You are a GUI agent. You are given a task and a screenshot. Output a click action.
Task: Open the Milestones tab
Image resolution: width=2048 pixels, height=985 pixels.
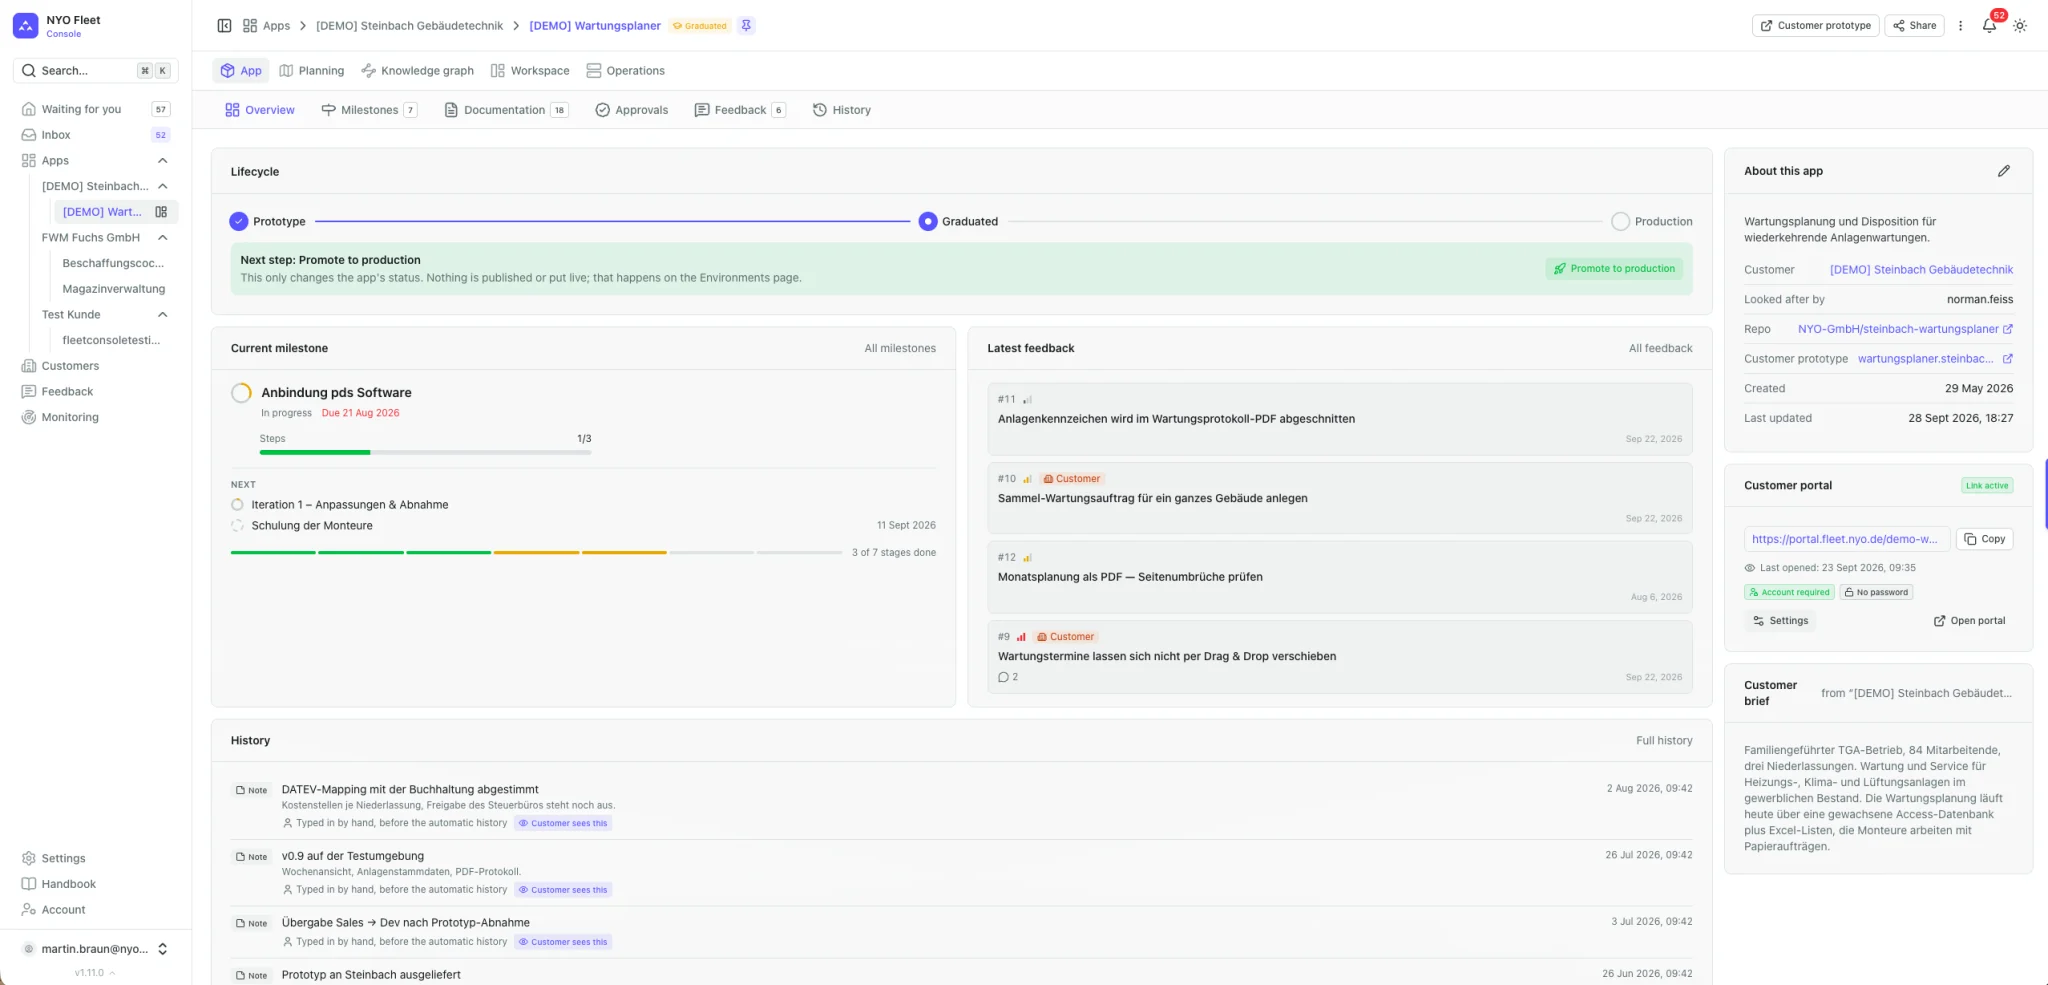coord(369,110)
